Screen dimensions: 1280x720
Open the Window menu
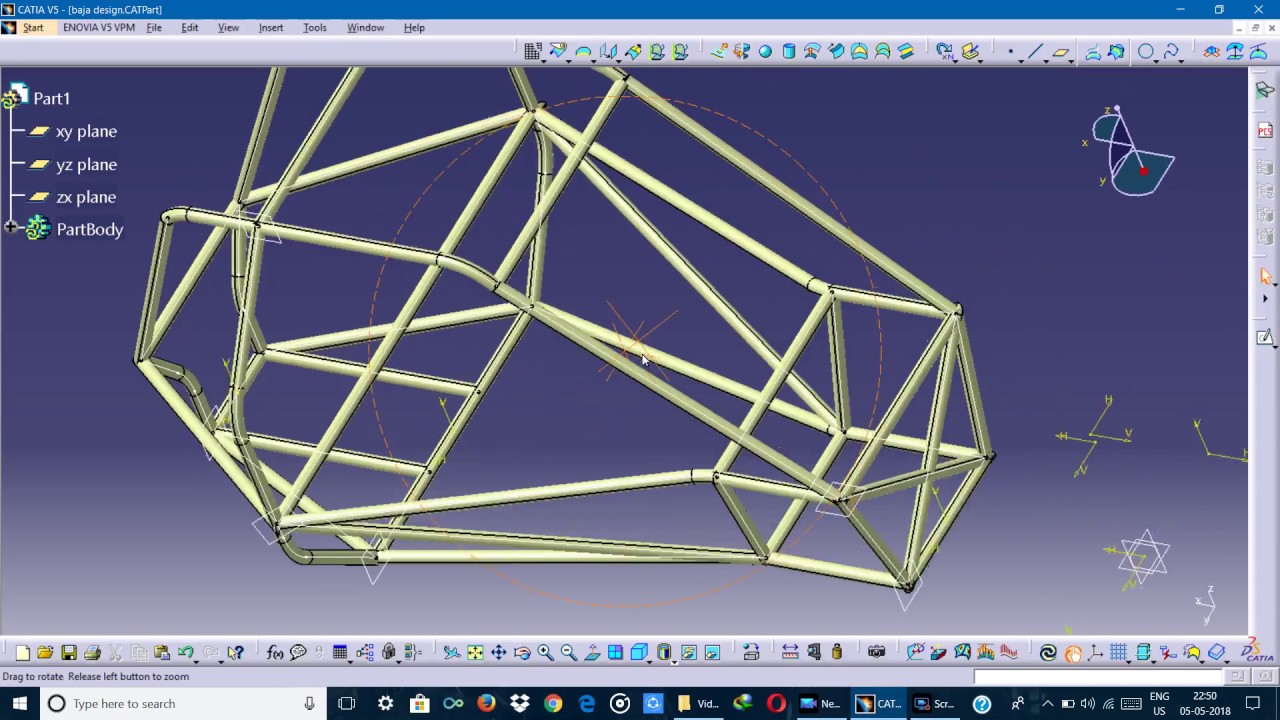[365, 27]
